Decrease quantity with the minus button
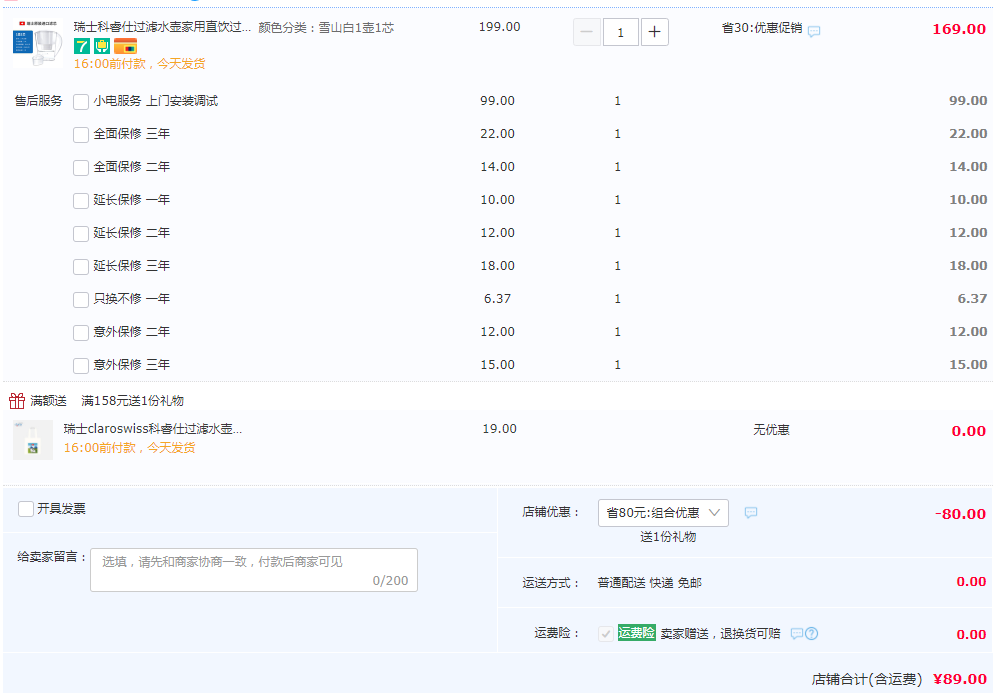 point(587,32)
